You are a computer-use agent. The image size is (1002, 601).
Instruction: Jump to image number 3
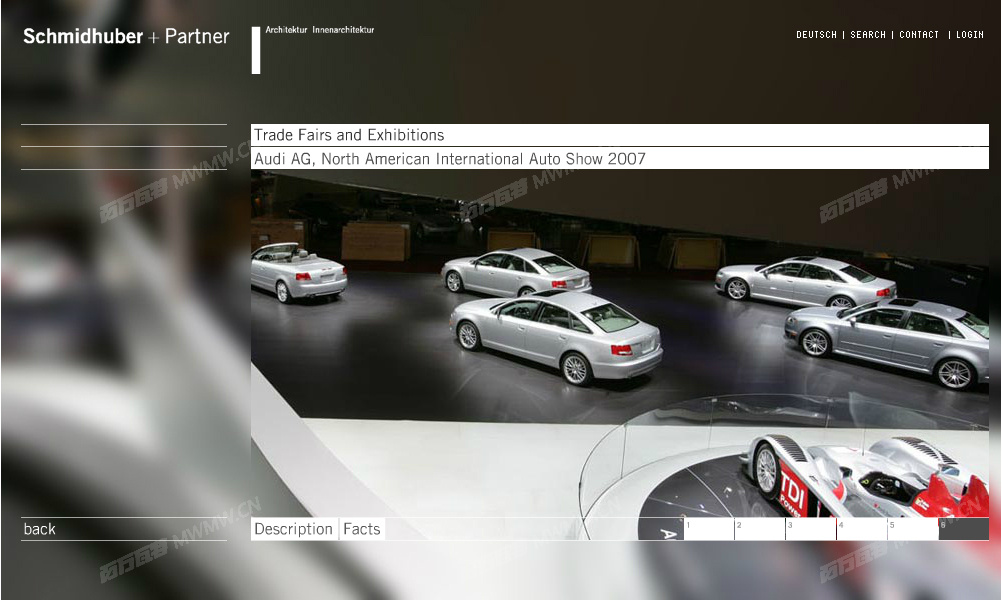click(811, 529)
